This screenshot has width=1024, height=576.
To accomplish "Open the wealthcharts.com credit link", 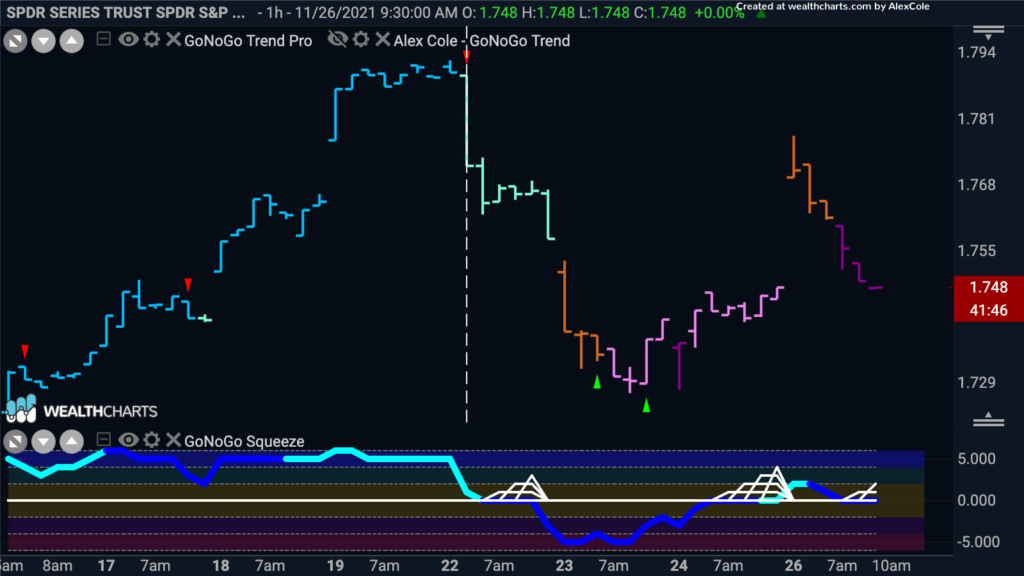I will pyautogui.click(x=833, y=7).
